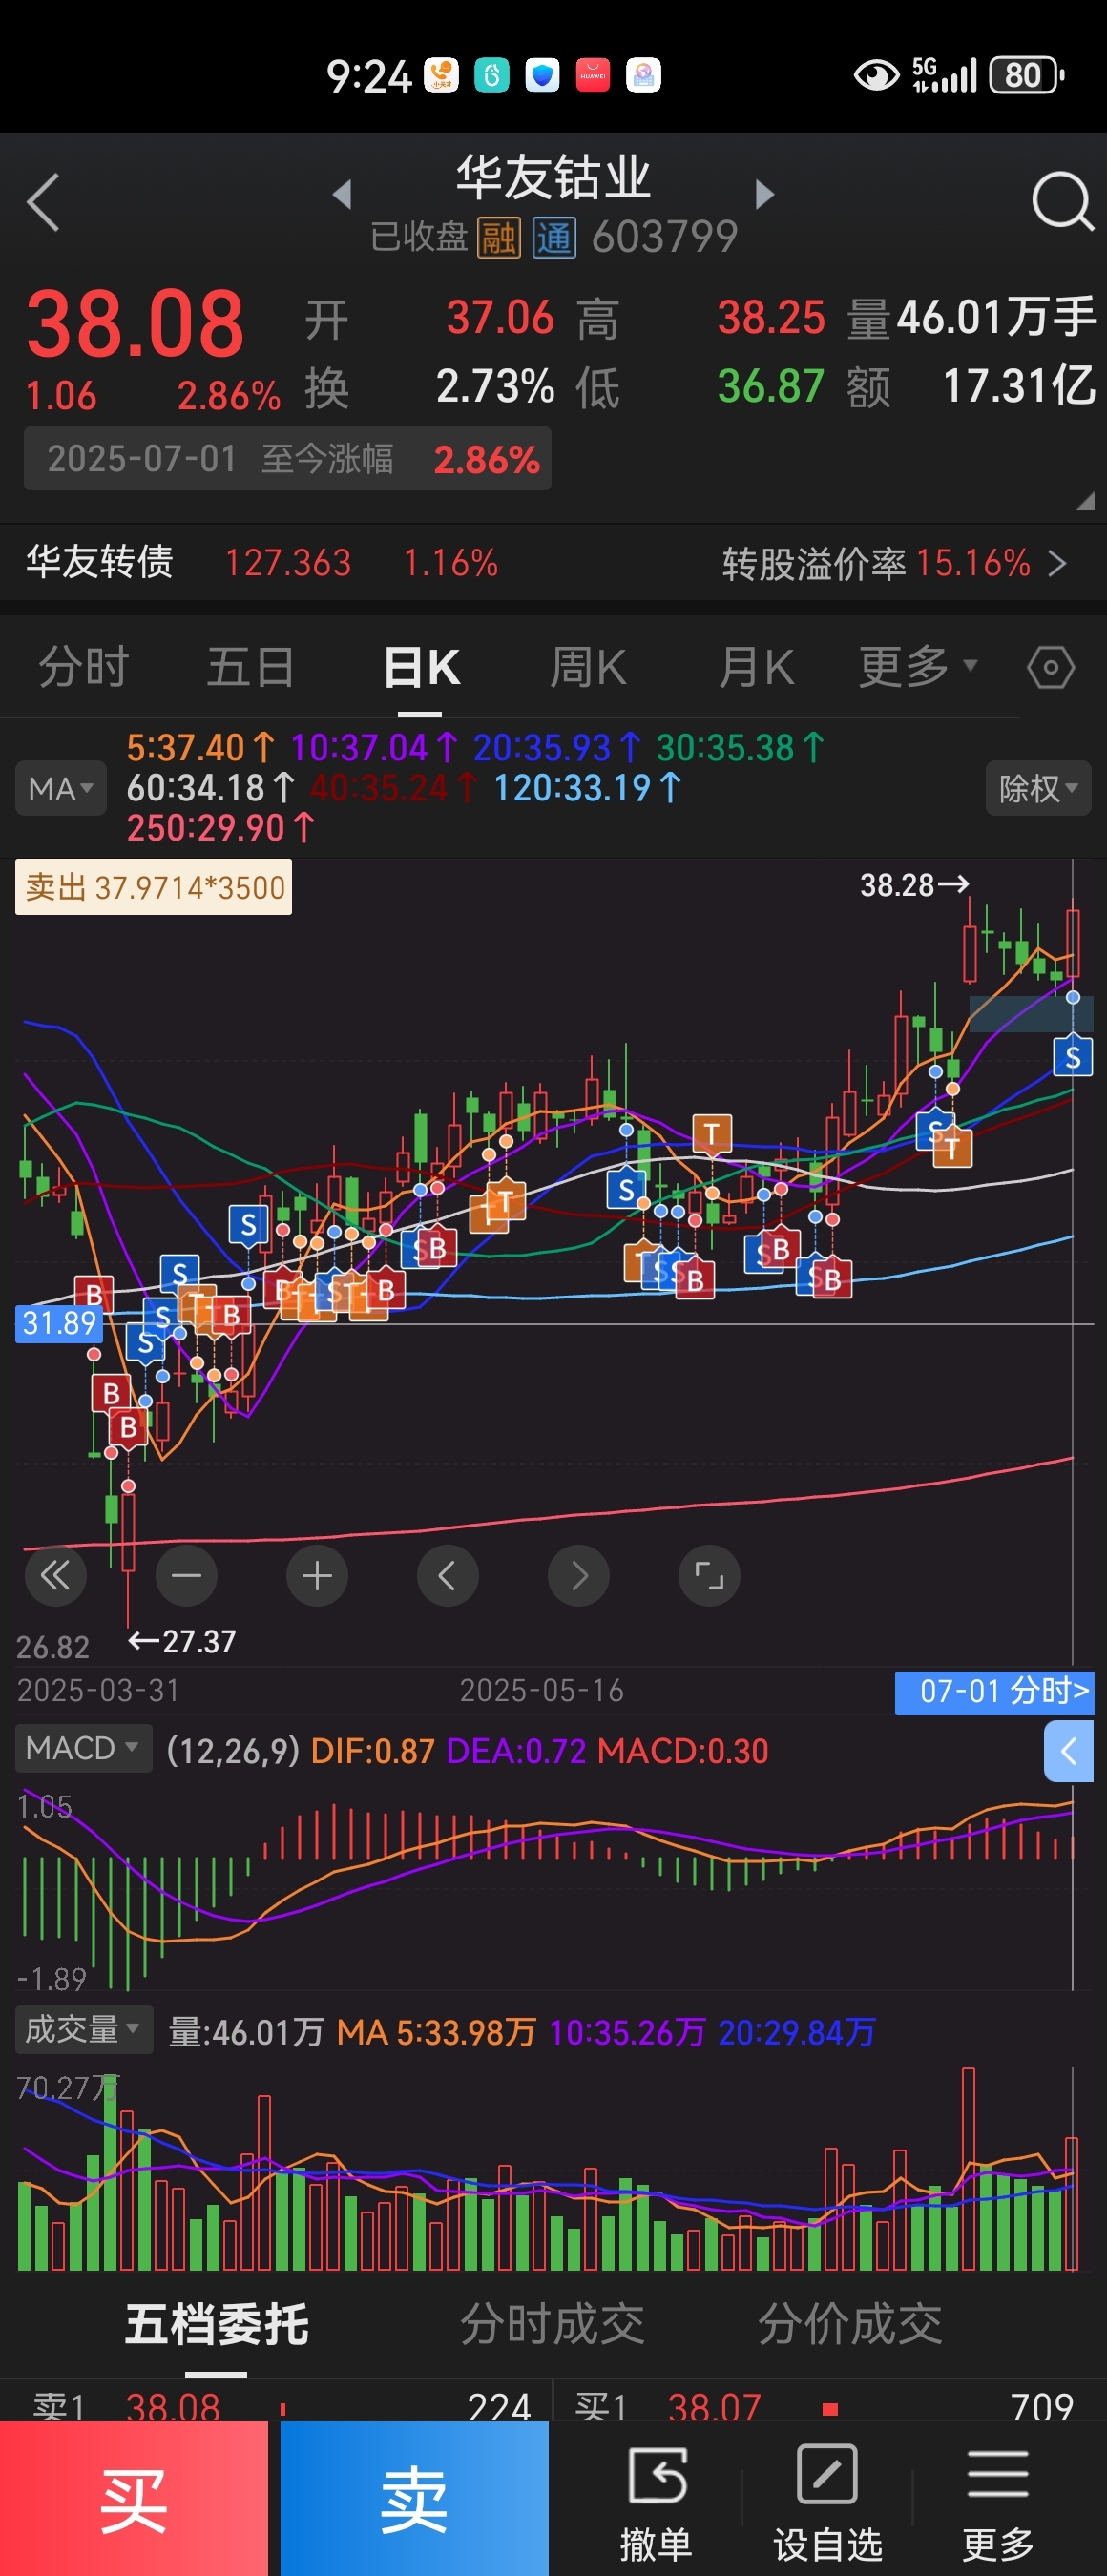Screen dimensions: 1107x2576
Task: Open 更多 bottom menu
Action: (x=998, y=2503)
